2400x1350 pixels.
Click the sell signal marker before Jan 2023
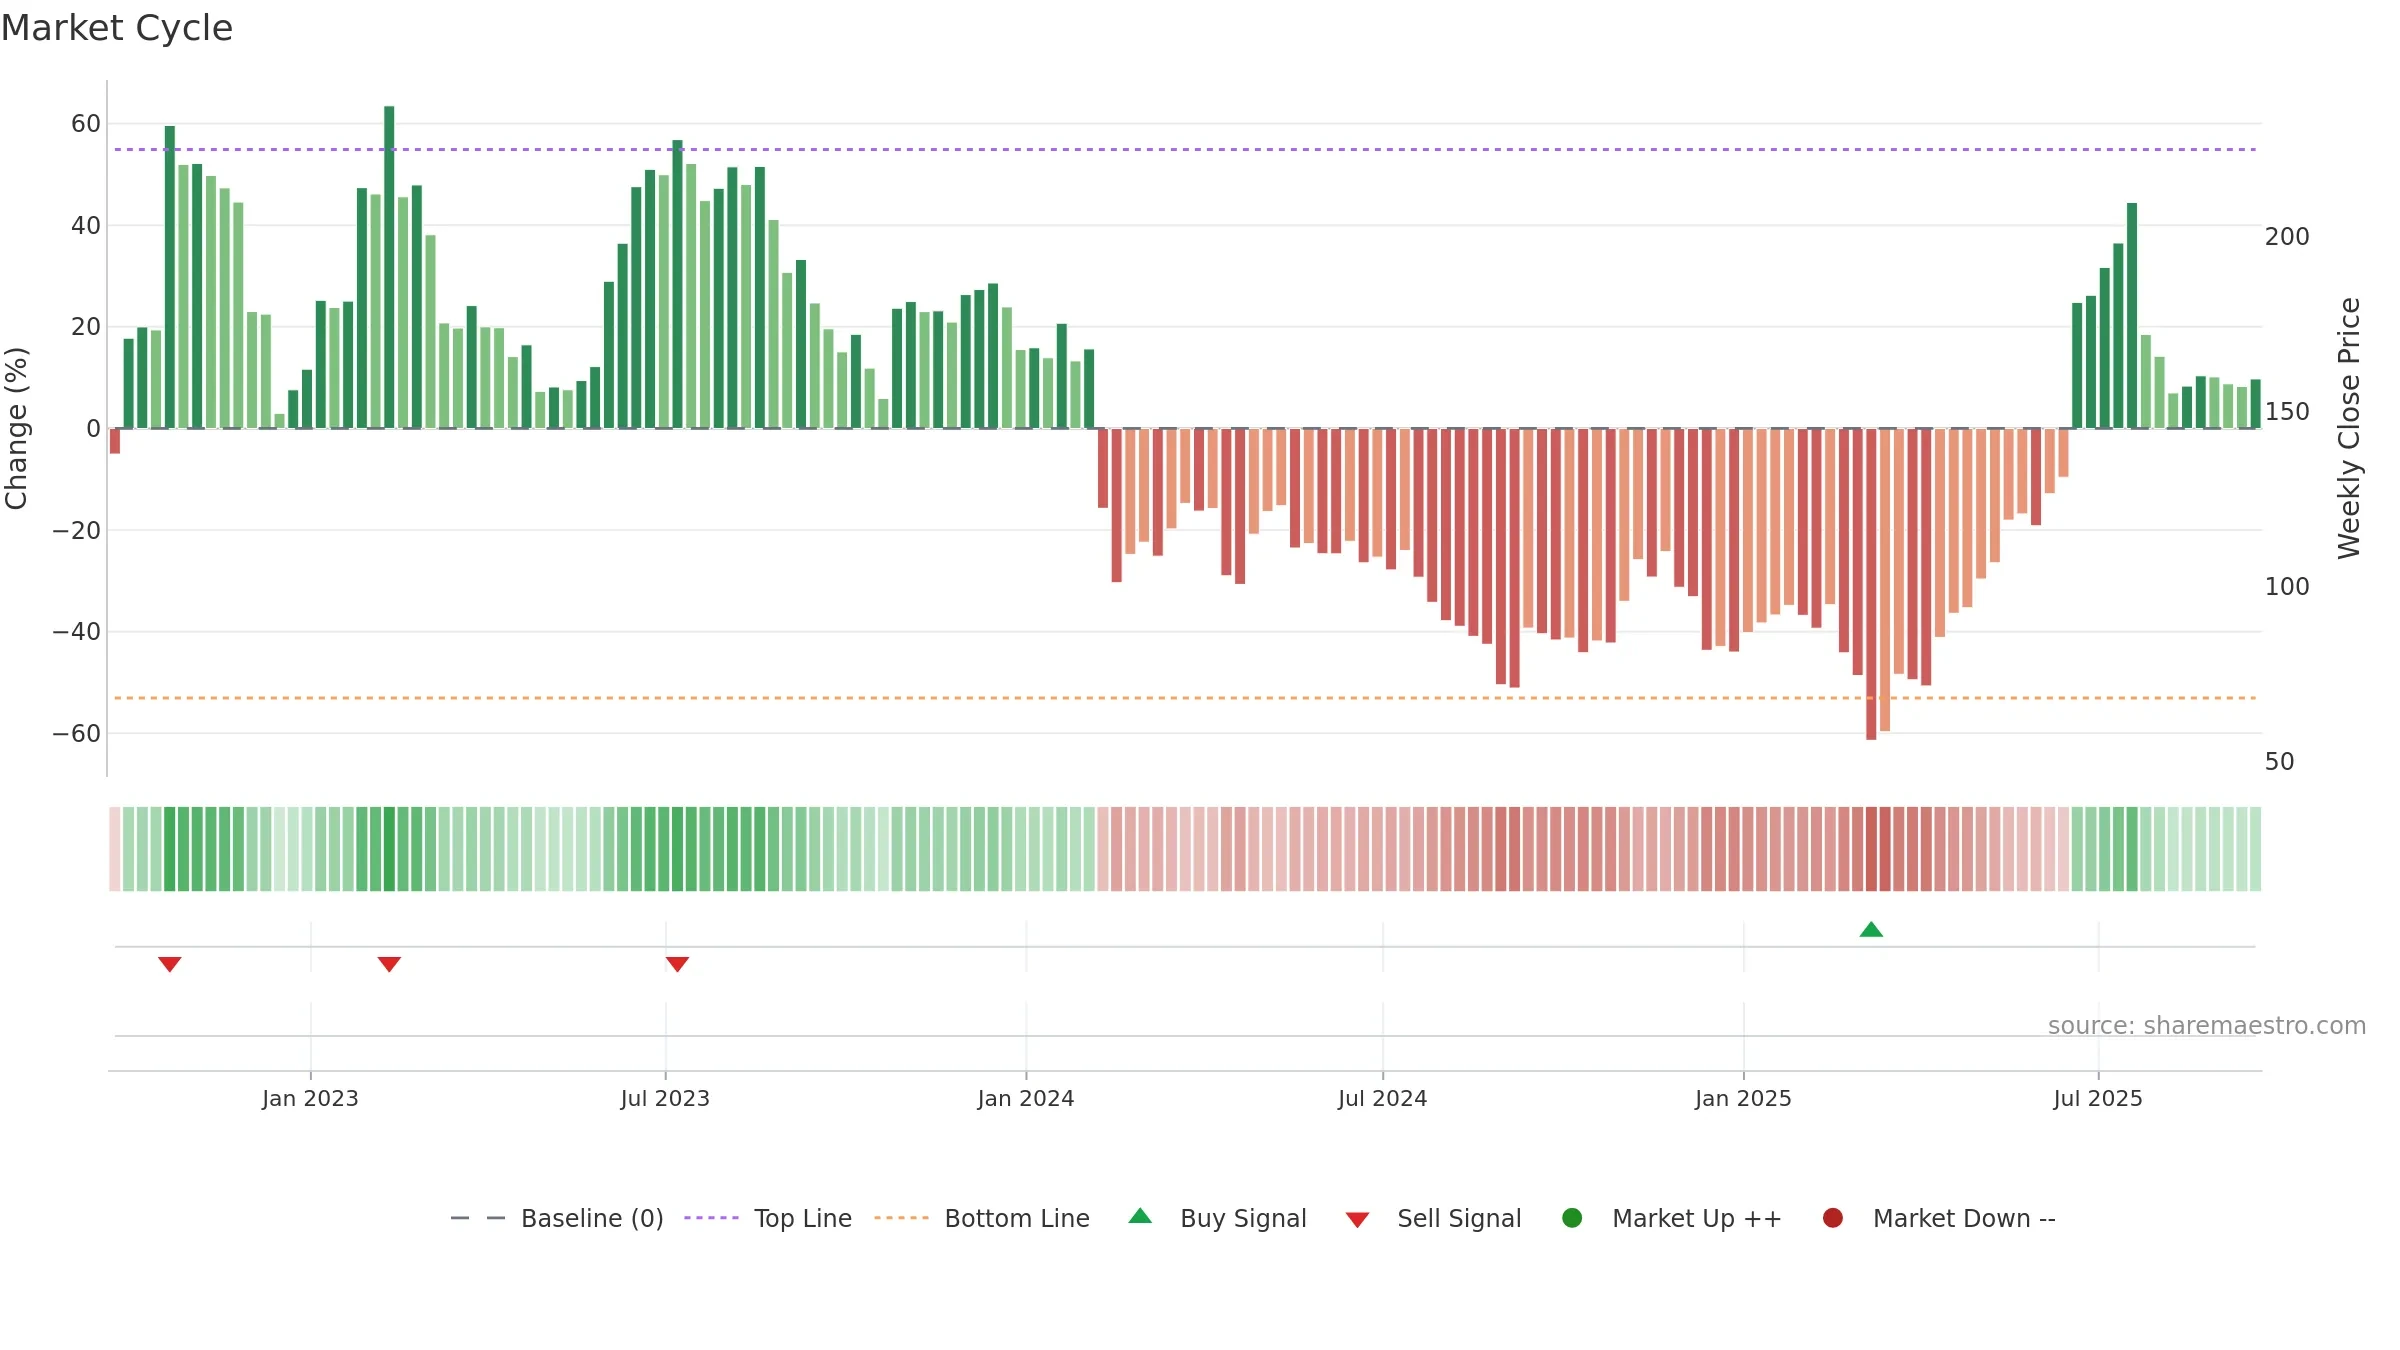[x=170, y=964]
